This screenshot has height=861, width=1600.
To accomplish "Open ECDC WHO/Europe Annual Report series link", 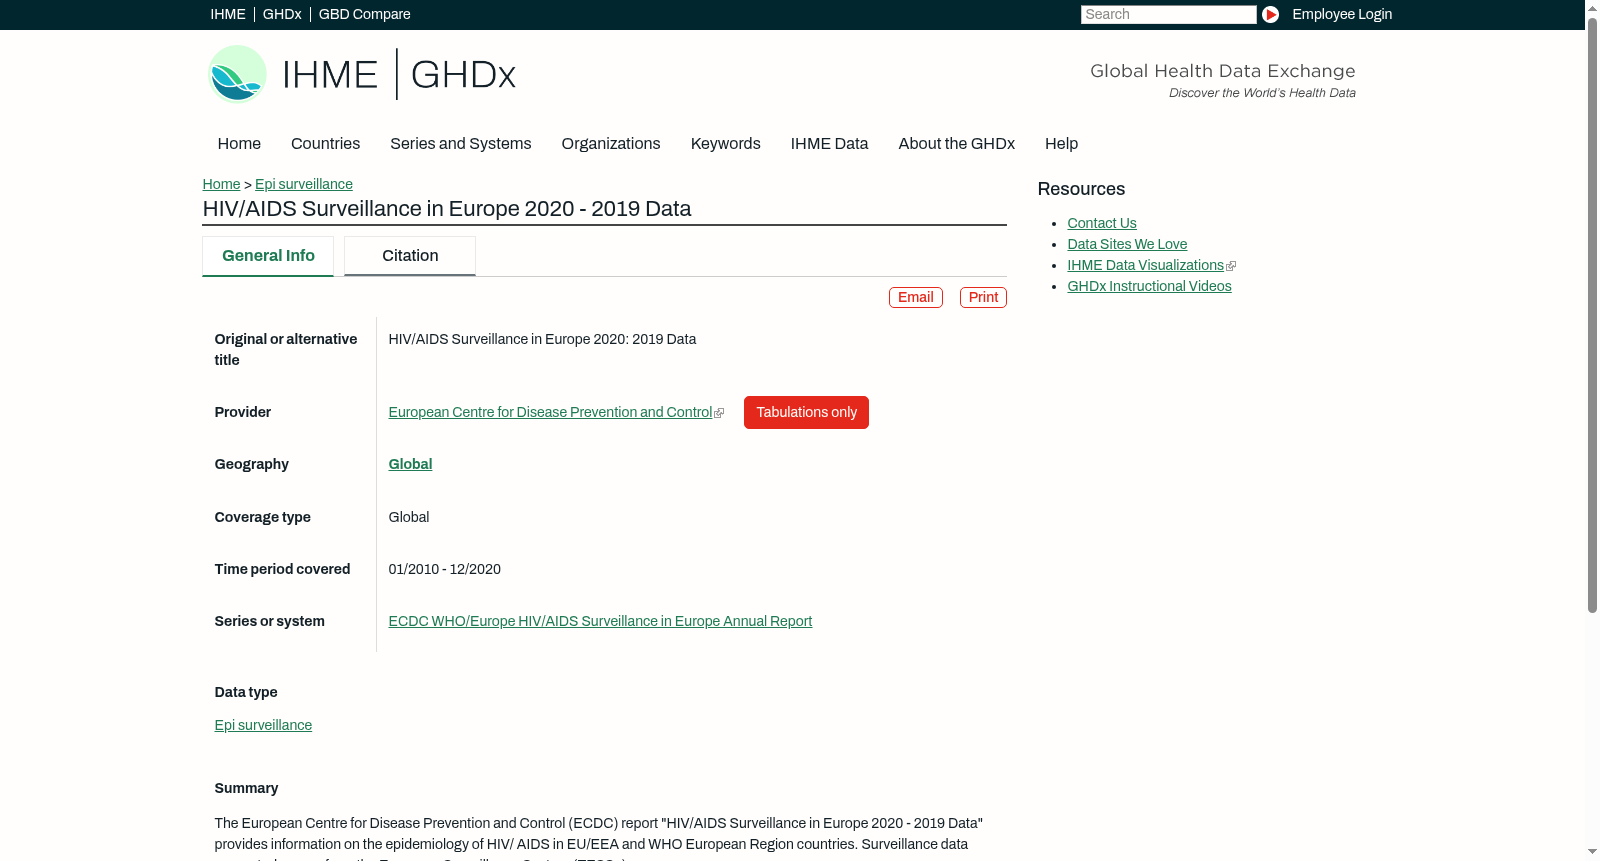I will [x=600, y=622].
